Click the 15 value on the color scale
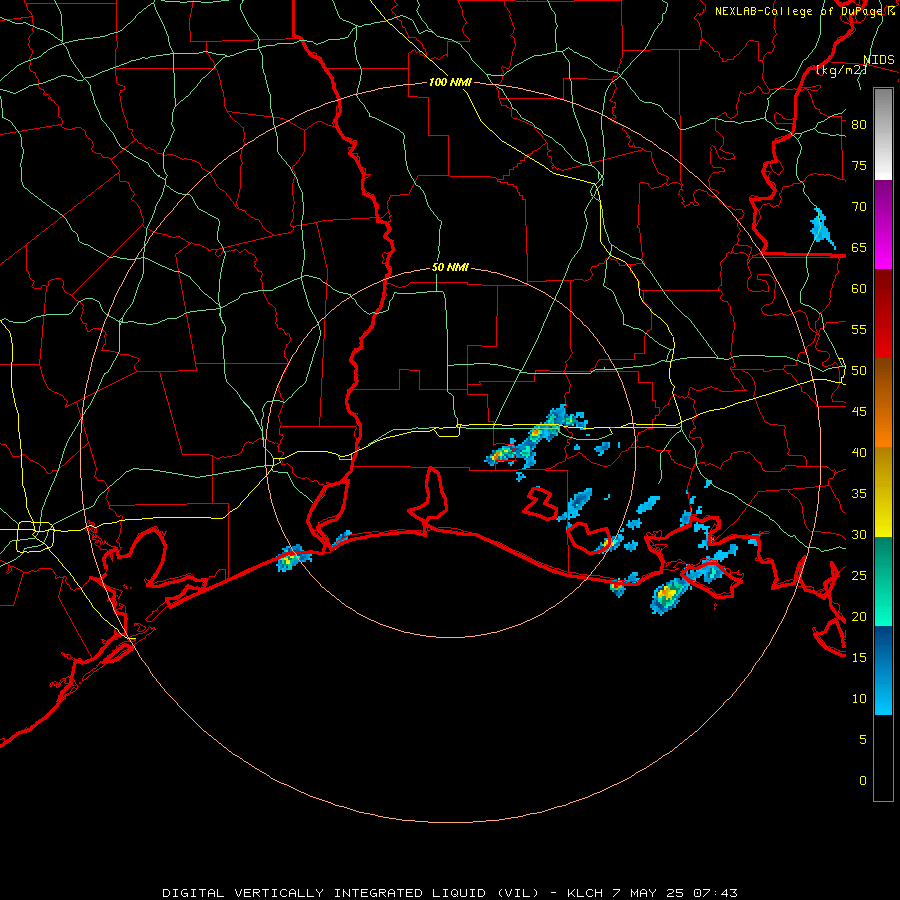Screen dimensions: 900x900 tap(859, 658)
